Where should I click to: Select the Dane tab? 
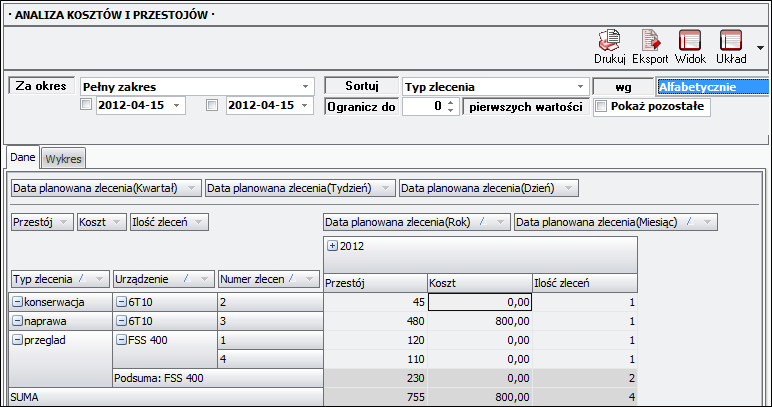[23, 157]
